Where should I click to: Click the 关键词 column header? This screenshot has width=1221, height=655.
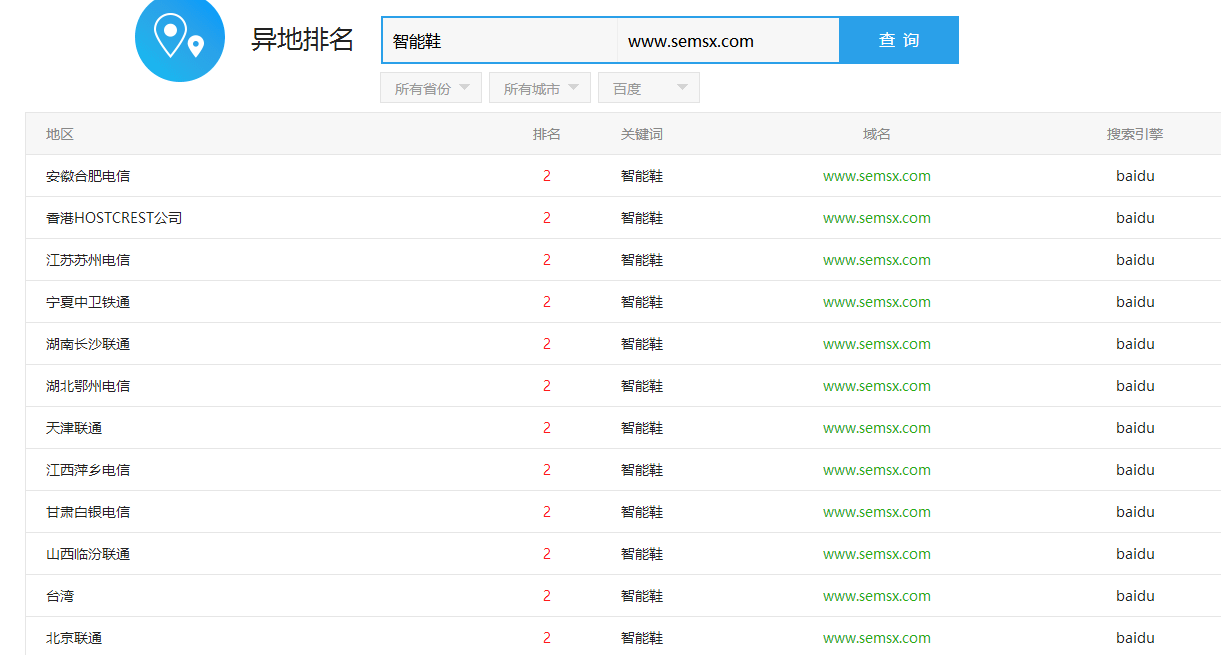(x=642, y=134)
